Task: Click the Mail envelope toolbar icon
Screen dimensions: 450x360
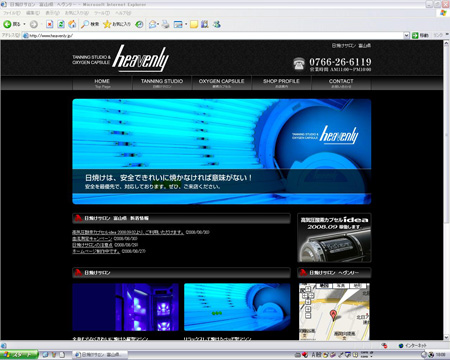Action: [x=152, y=24]
